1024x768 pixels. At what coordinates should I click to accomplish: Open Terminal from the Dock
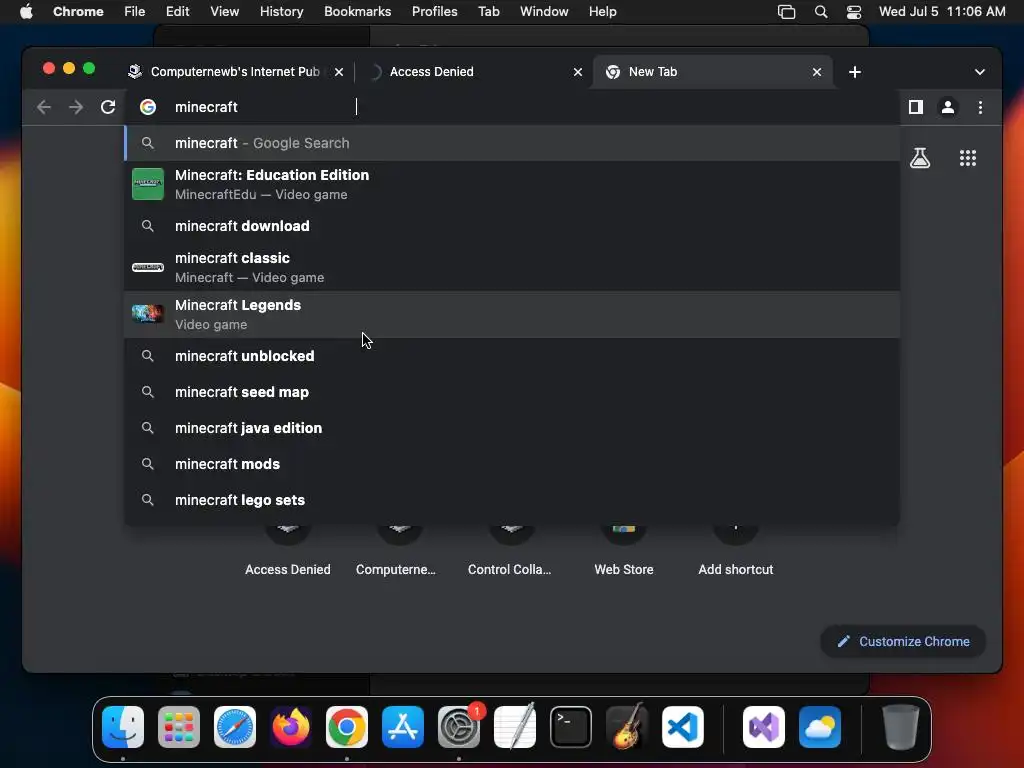click(571, 727)
